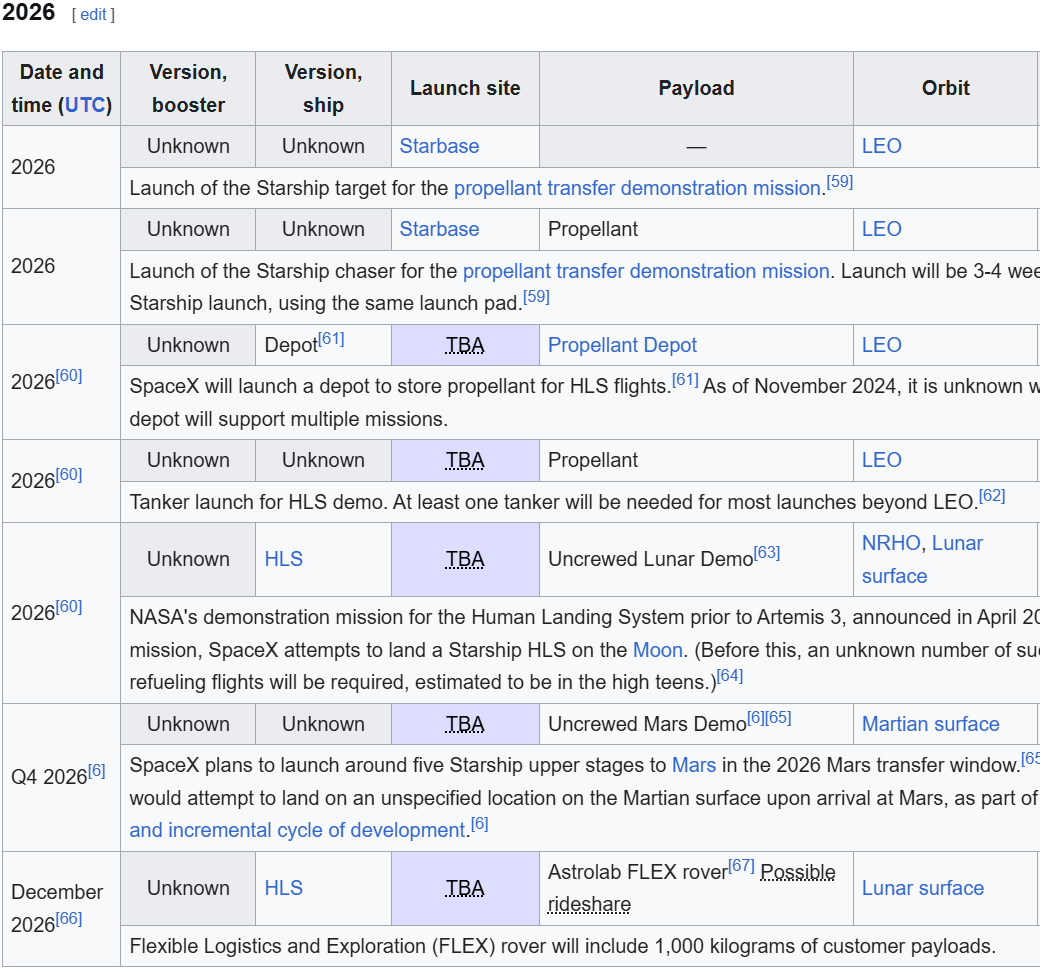This screenshot has height=969, width=1040.
Task: Click the 'December' date text
Action: click(x=57, y=892)
